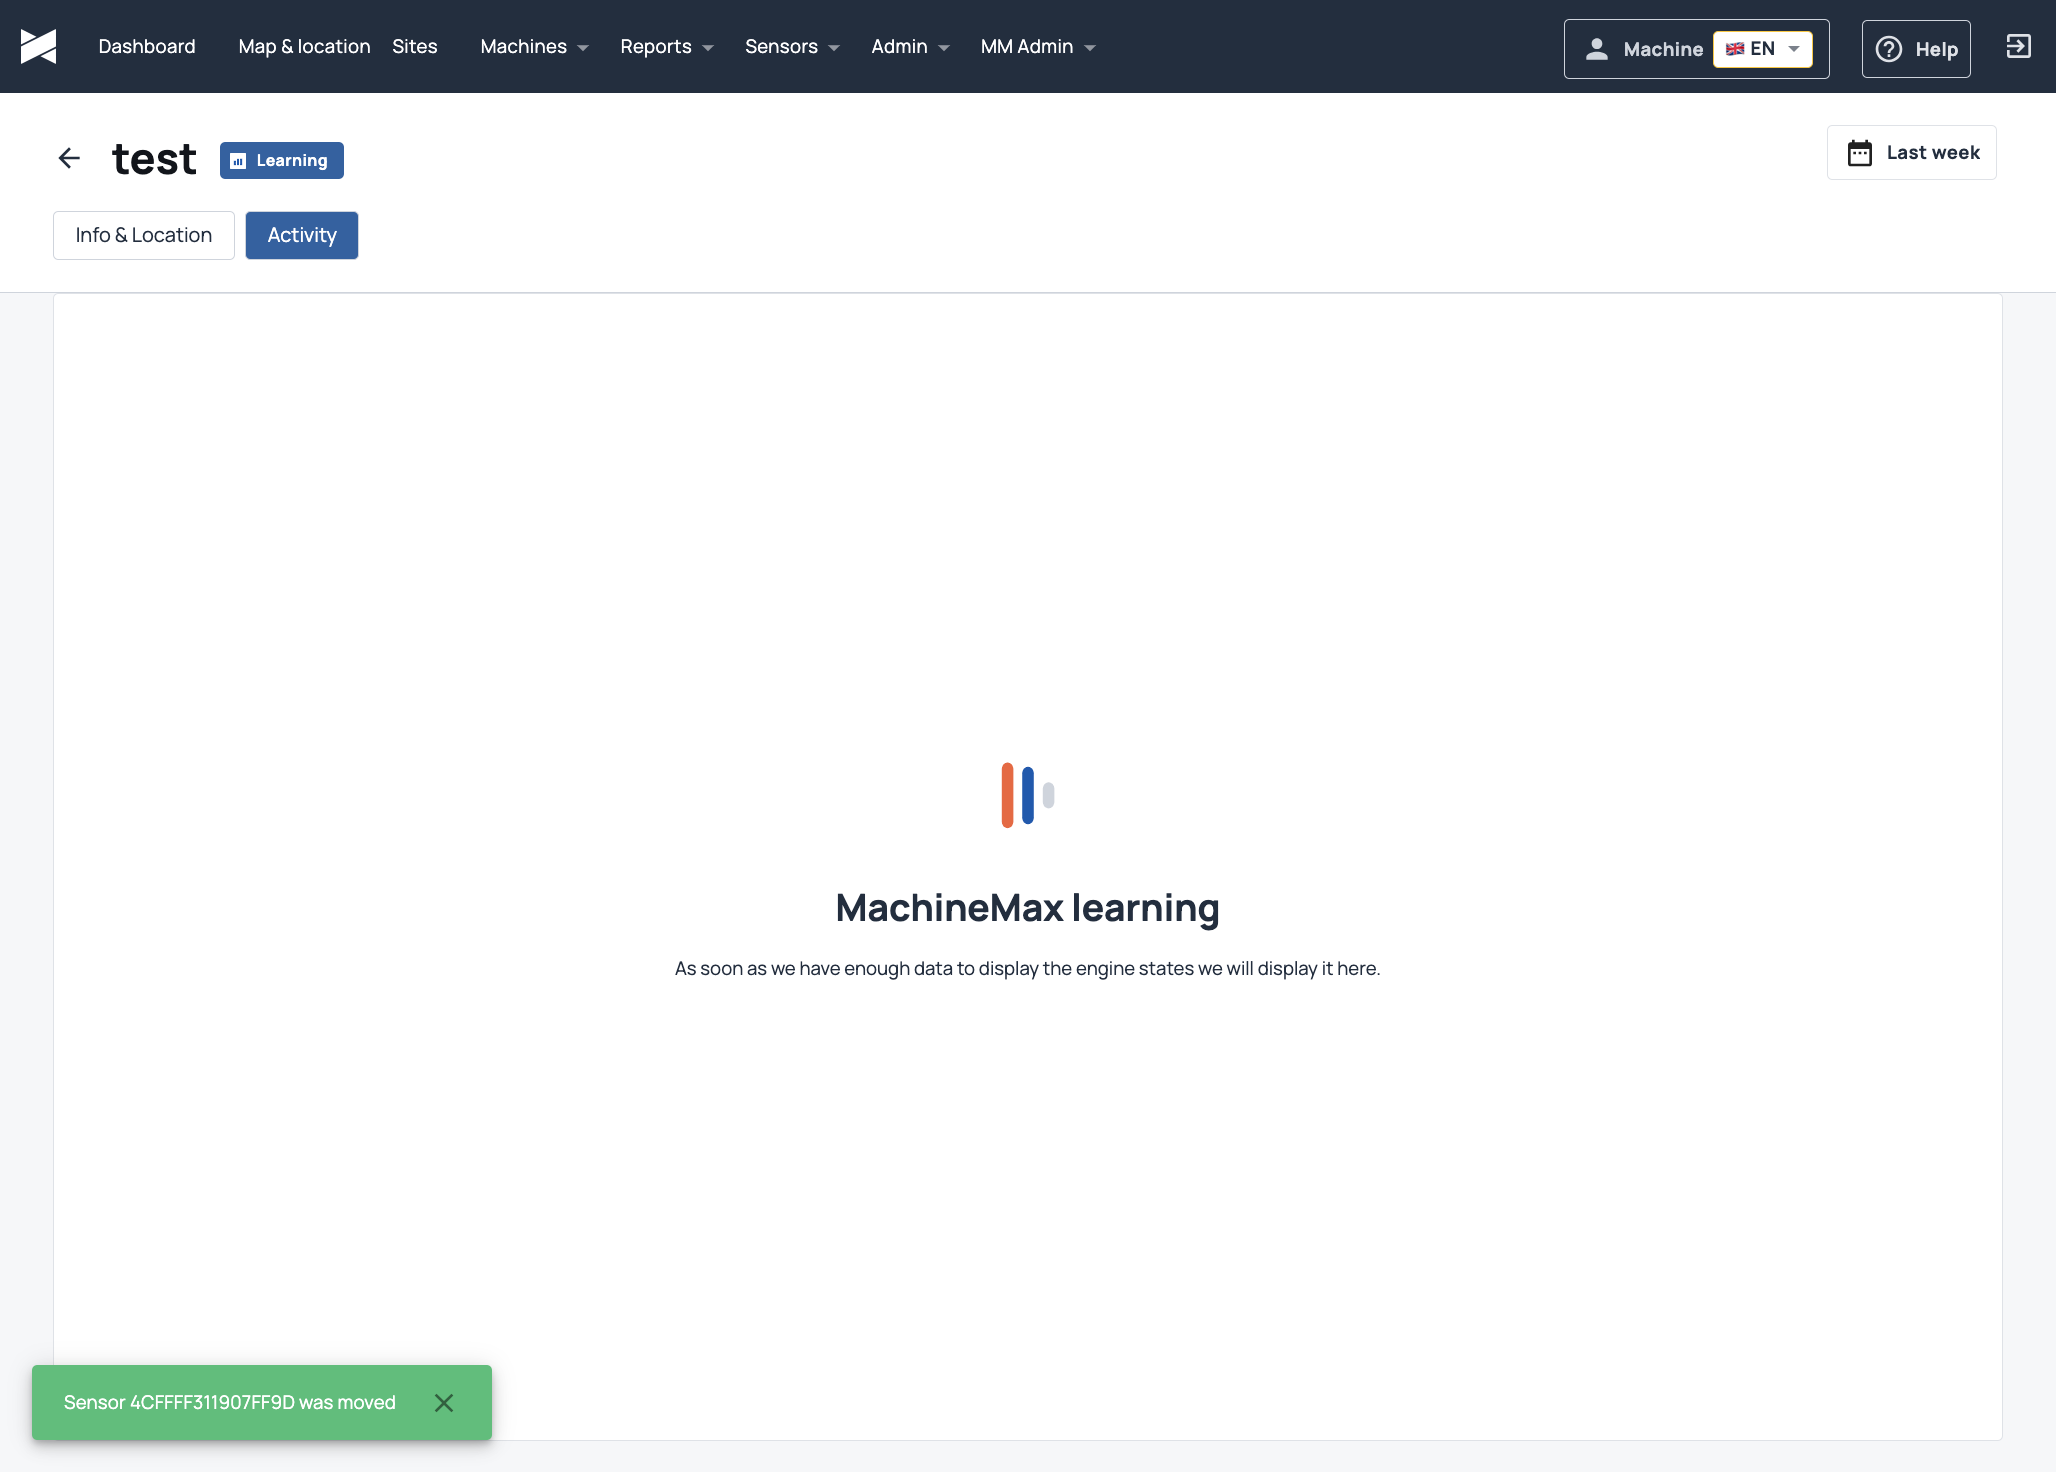Click the test machine title

tap(154, 159)
